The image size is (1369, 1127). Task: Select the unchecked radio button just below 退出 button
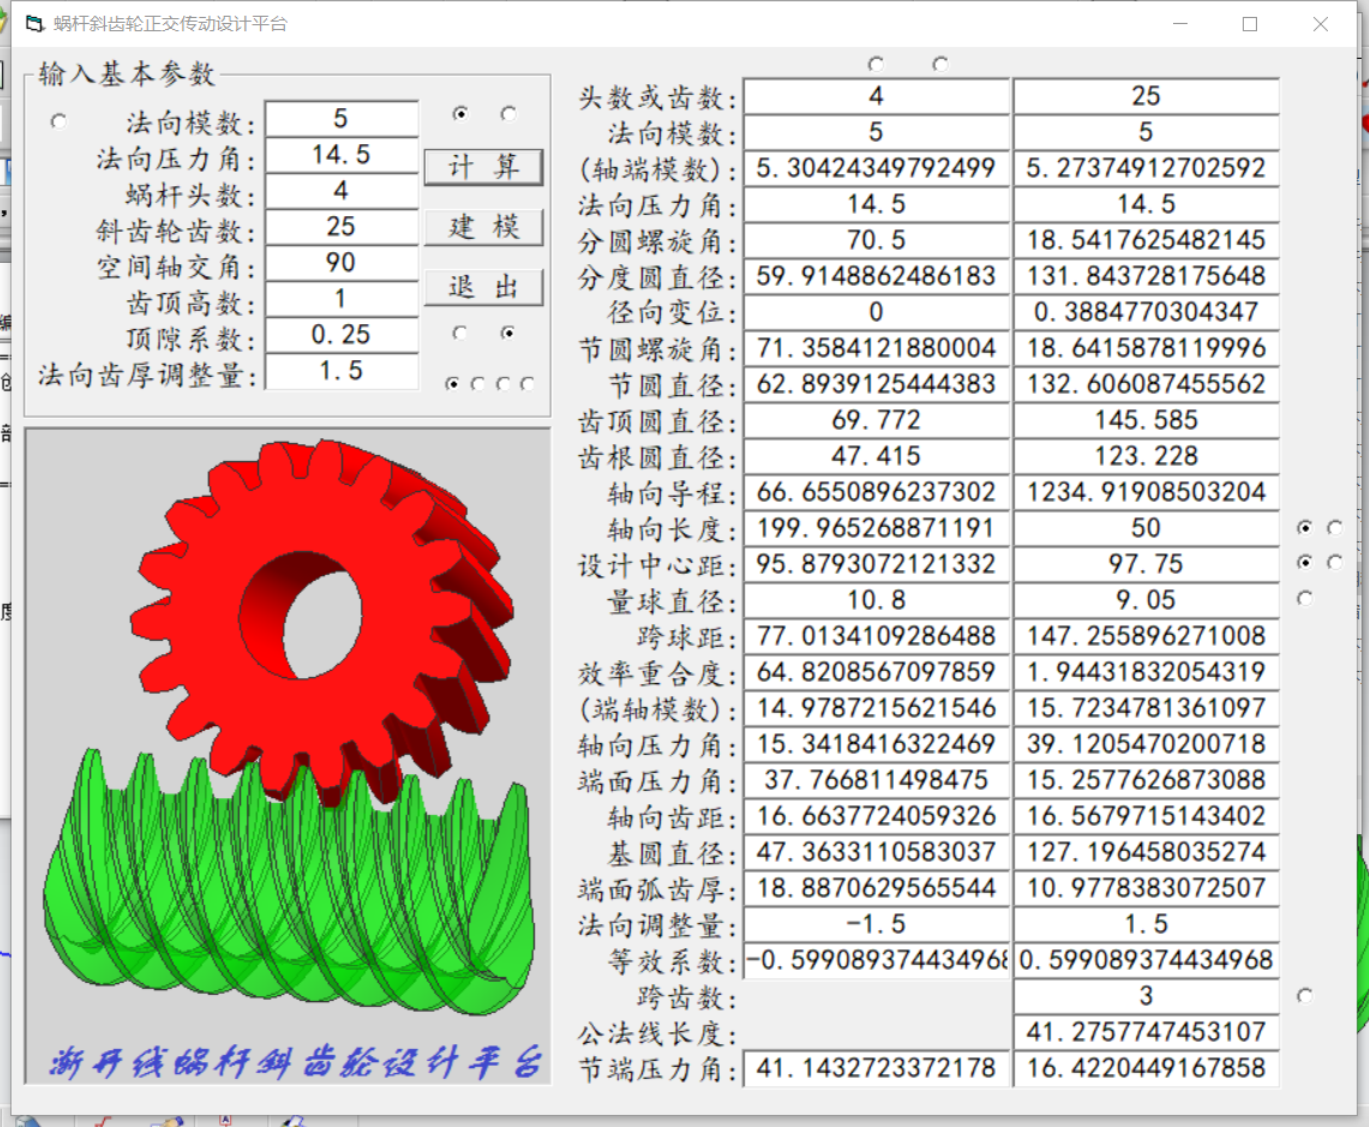tap(460, 333)
